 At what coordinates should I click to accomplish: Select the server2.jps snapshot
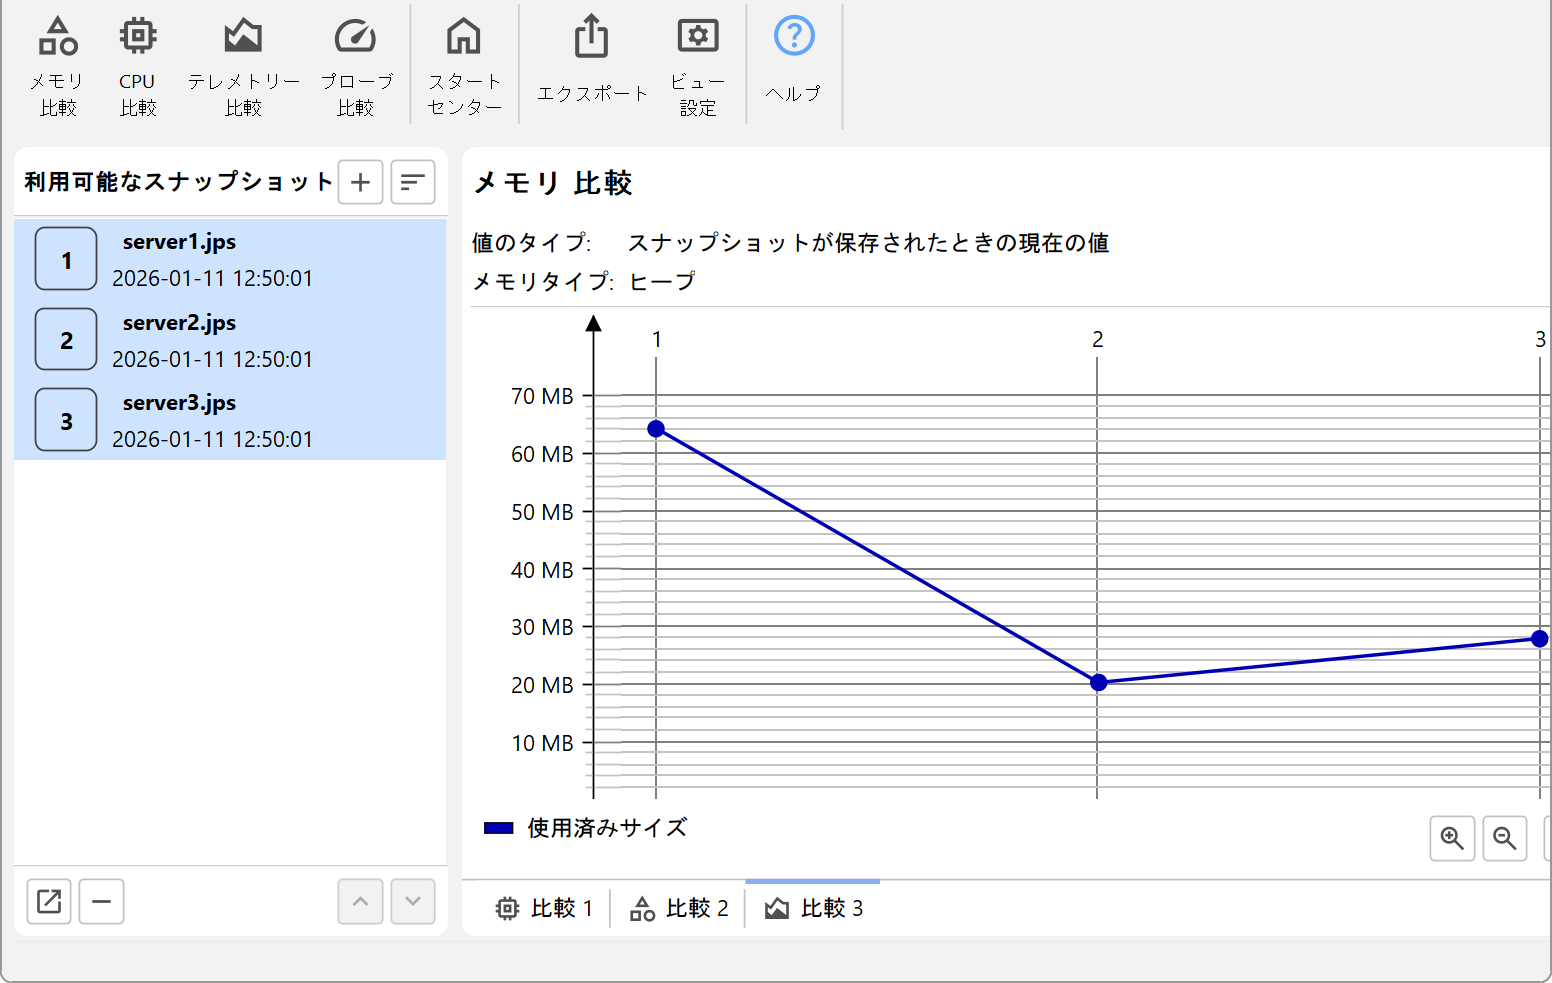[230, 340]
